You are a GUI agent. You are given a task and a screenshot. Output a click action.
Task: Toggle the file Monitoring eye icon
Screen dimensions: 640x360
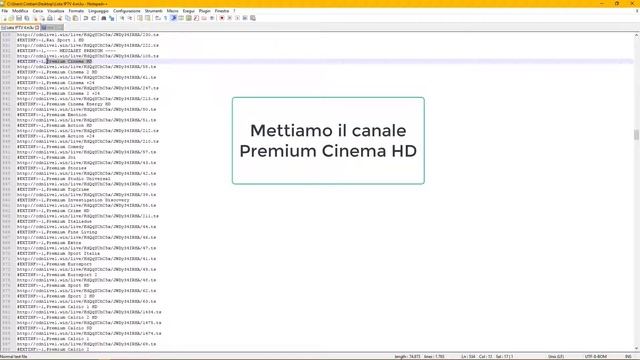[212, 18]
